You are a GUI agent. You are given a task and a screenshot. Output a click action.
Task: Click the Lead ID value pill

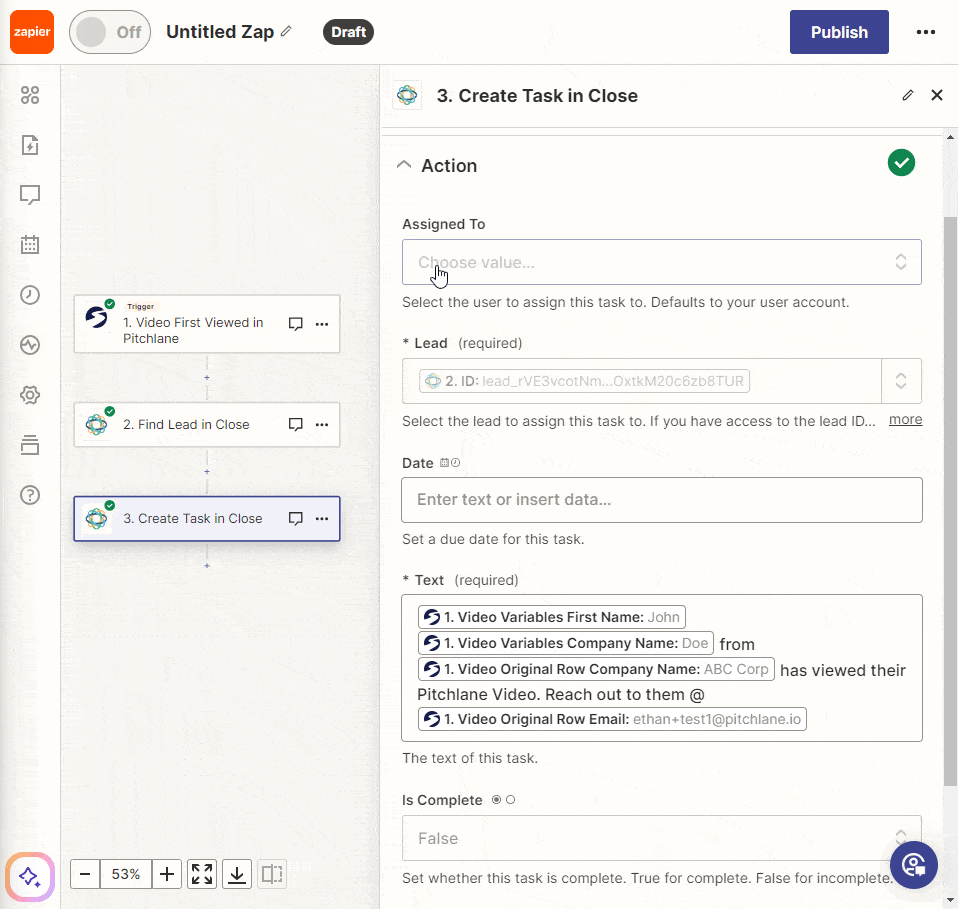[x=584, y=381]
